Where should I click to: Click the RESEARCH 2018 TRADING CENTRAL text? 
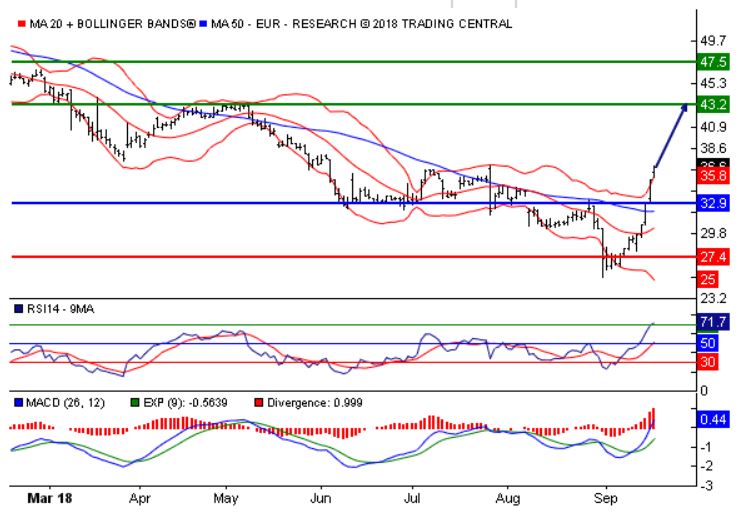pos(402,24)
